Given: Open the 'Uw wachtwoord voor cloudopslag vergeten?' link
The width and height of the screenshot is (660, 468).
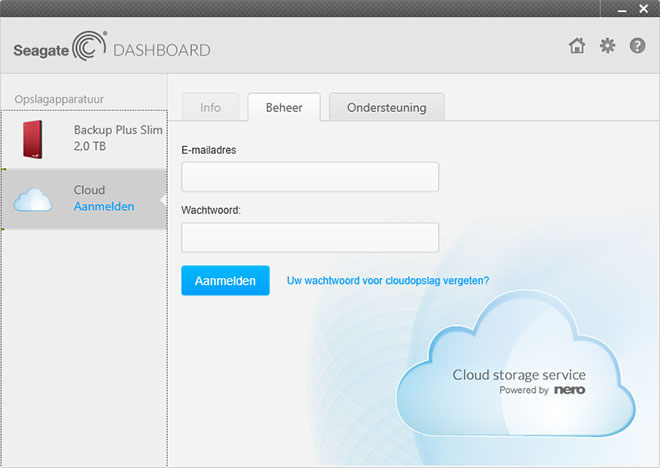Looking at the screenshot, I should 388,281.
